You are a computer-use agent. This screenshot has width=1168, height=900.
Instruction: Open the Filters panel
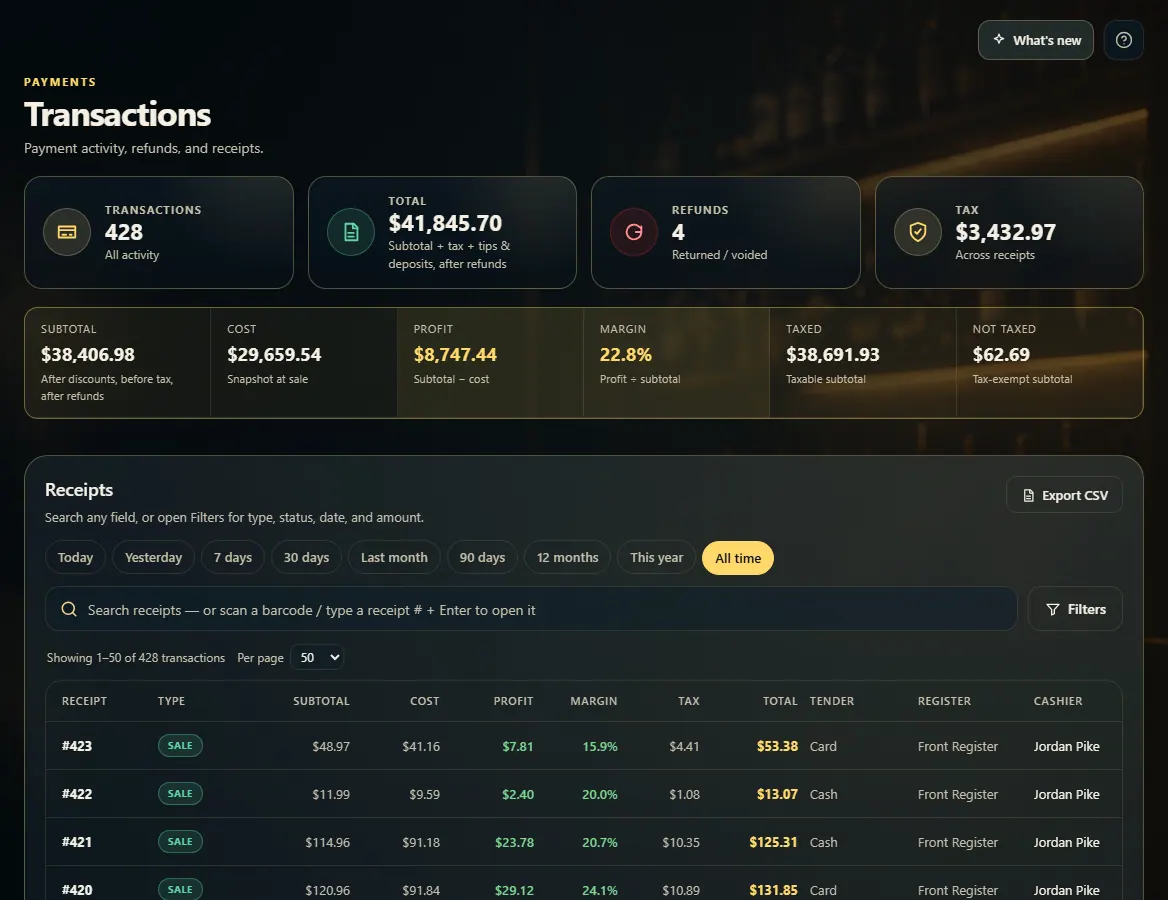pyautogui.click(x=1075, y=609)
